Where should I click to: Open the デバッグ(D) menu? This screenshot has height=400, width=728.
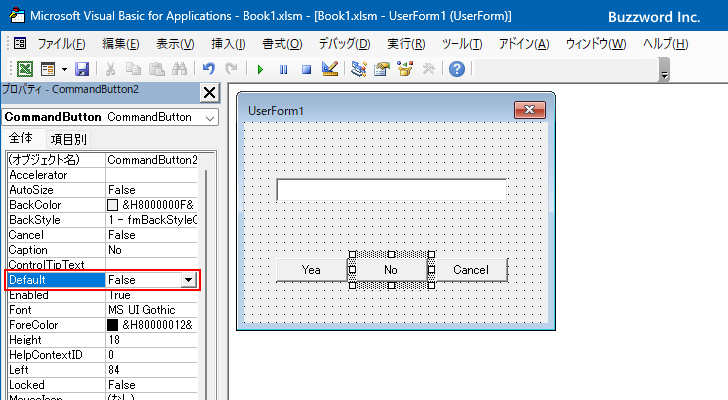click(x=344, y=44)
